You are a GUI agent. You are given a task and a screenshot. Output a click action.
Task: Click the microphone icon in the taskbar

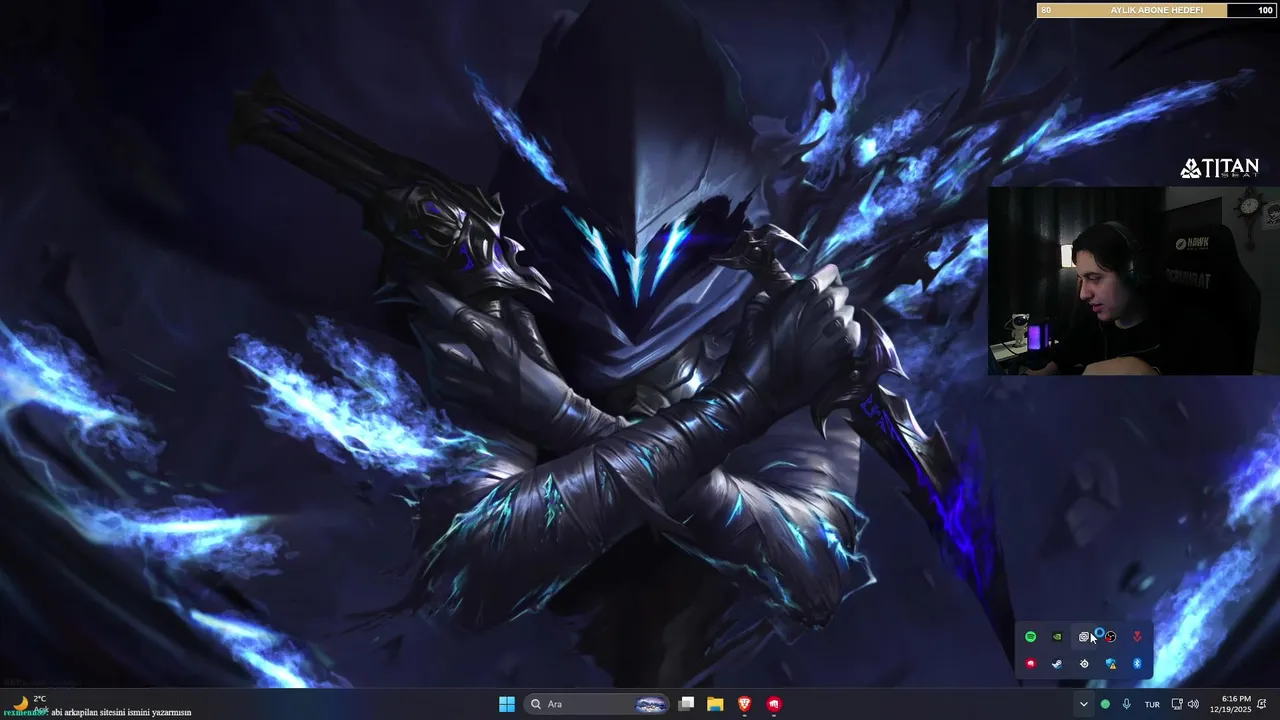coord(1127,704)
